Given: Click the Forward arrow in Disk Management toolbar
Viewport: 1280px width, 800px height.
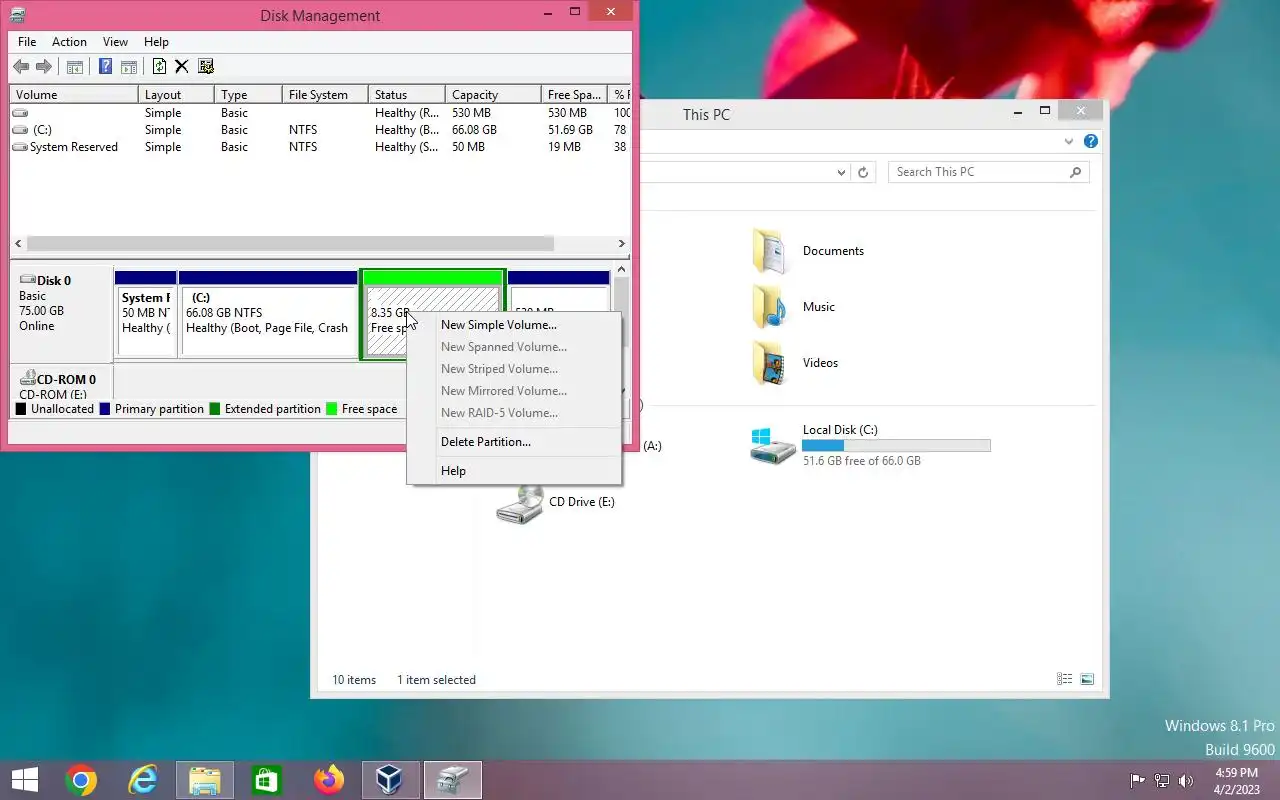Looking at the screenshot, I should click(43, 67).
